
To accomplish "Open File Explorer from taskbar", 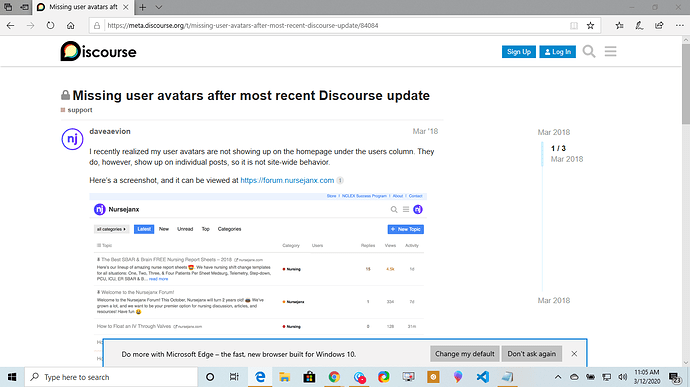I will point(285,377).
